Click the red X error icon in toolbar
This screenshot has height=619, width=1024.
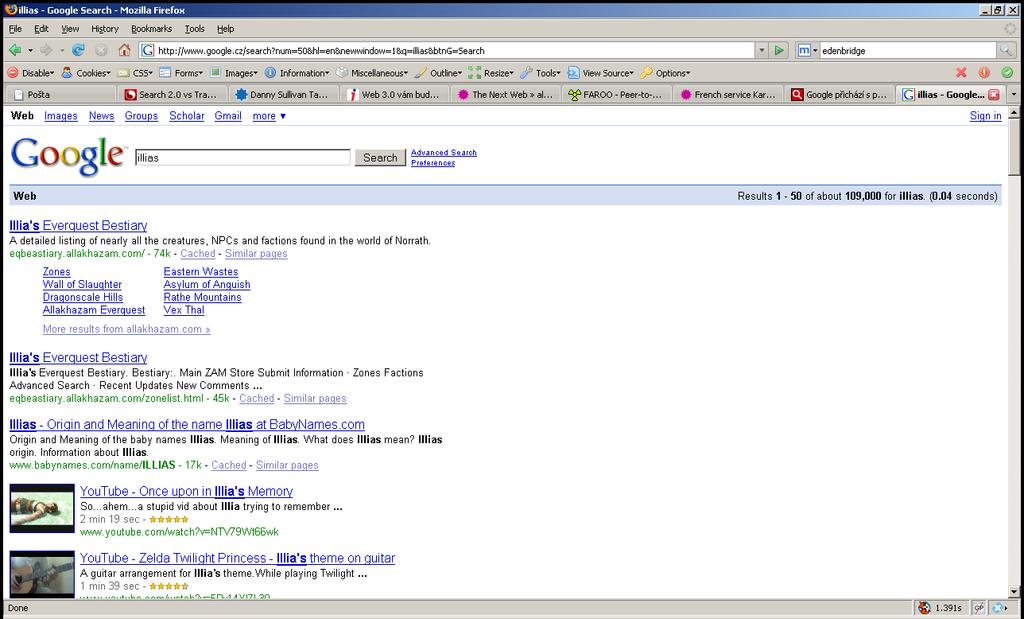[x=961, y=72]
